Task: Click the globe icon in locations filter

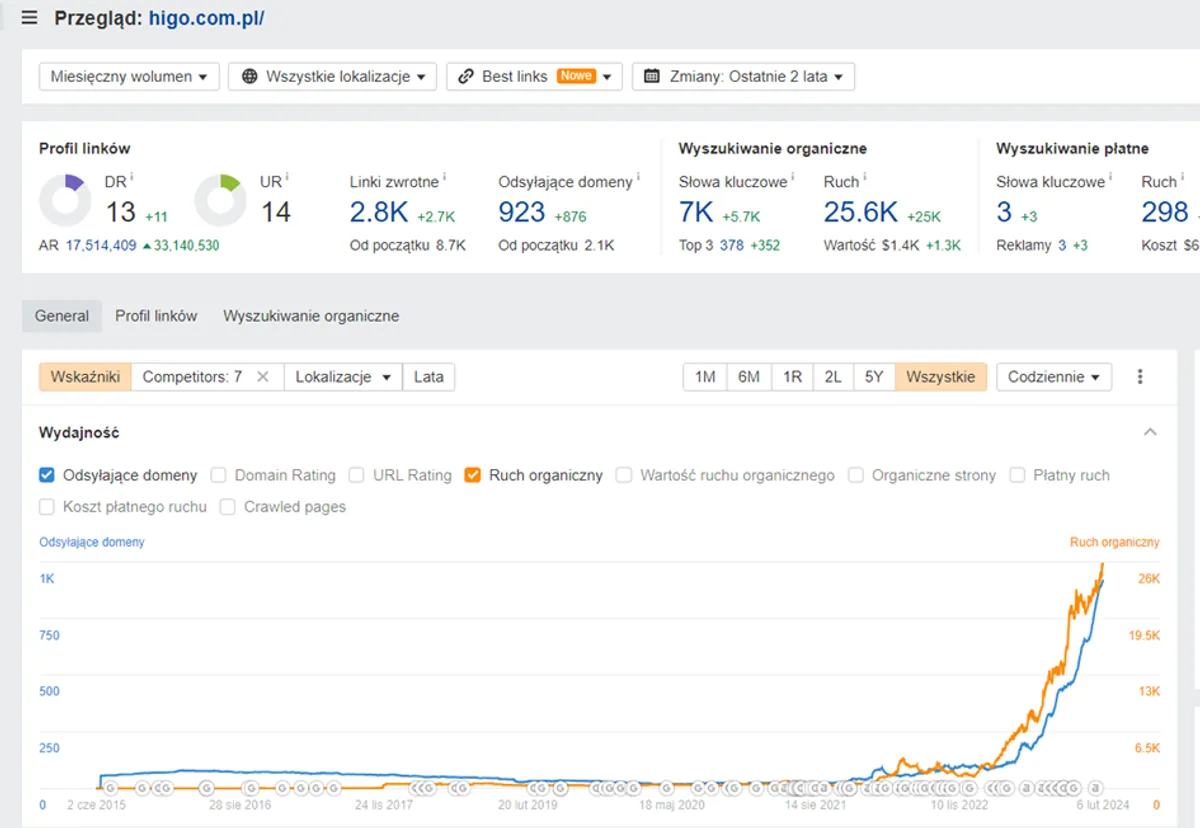Action: (x=250, y=76)
